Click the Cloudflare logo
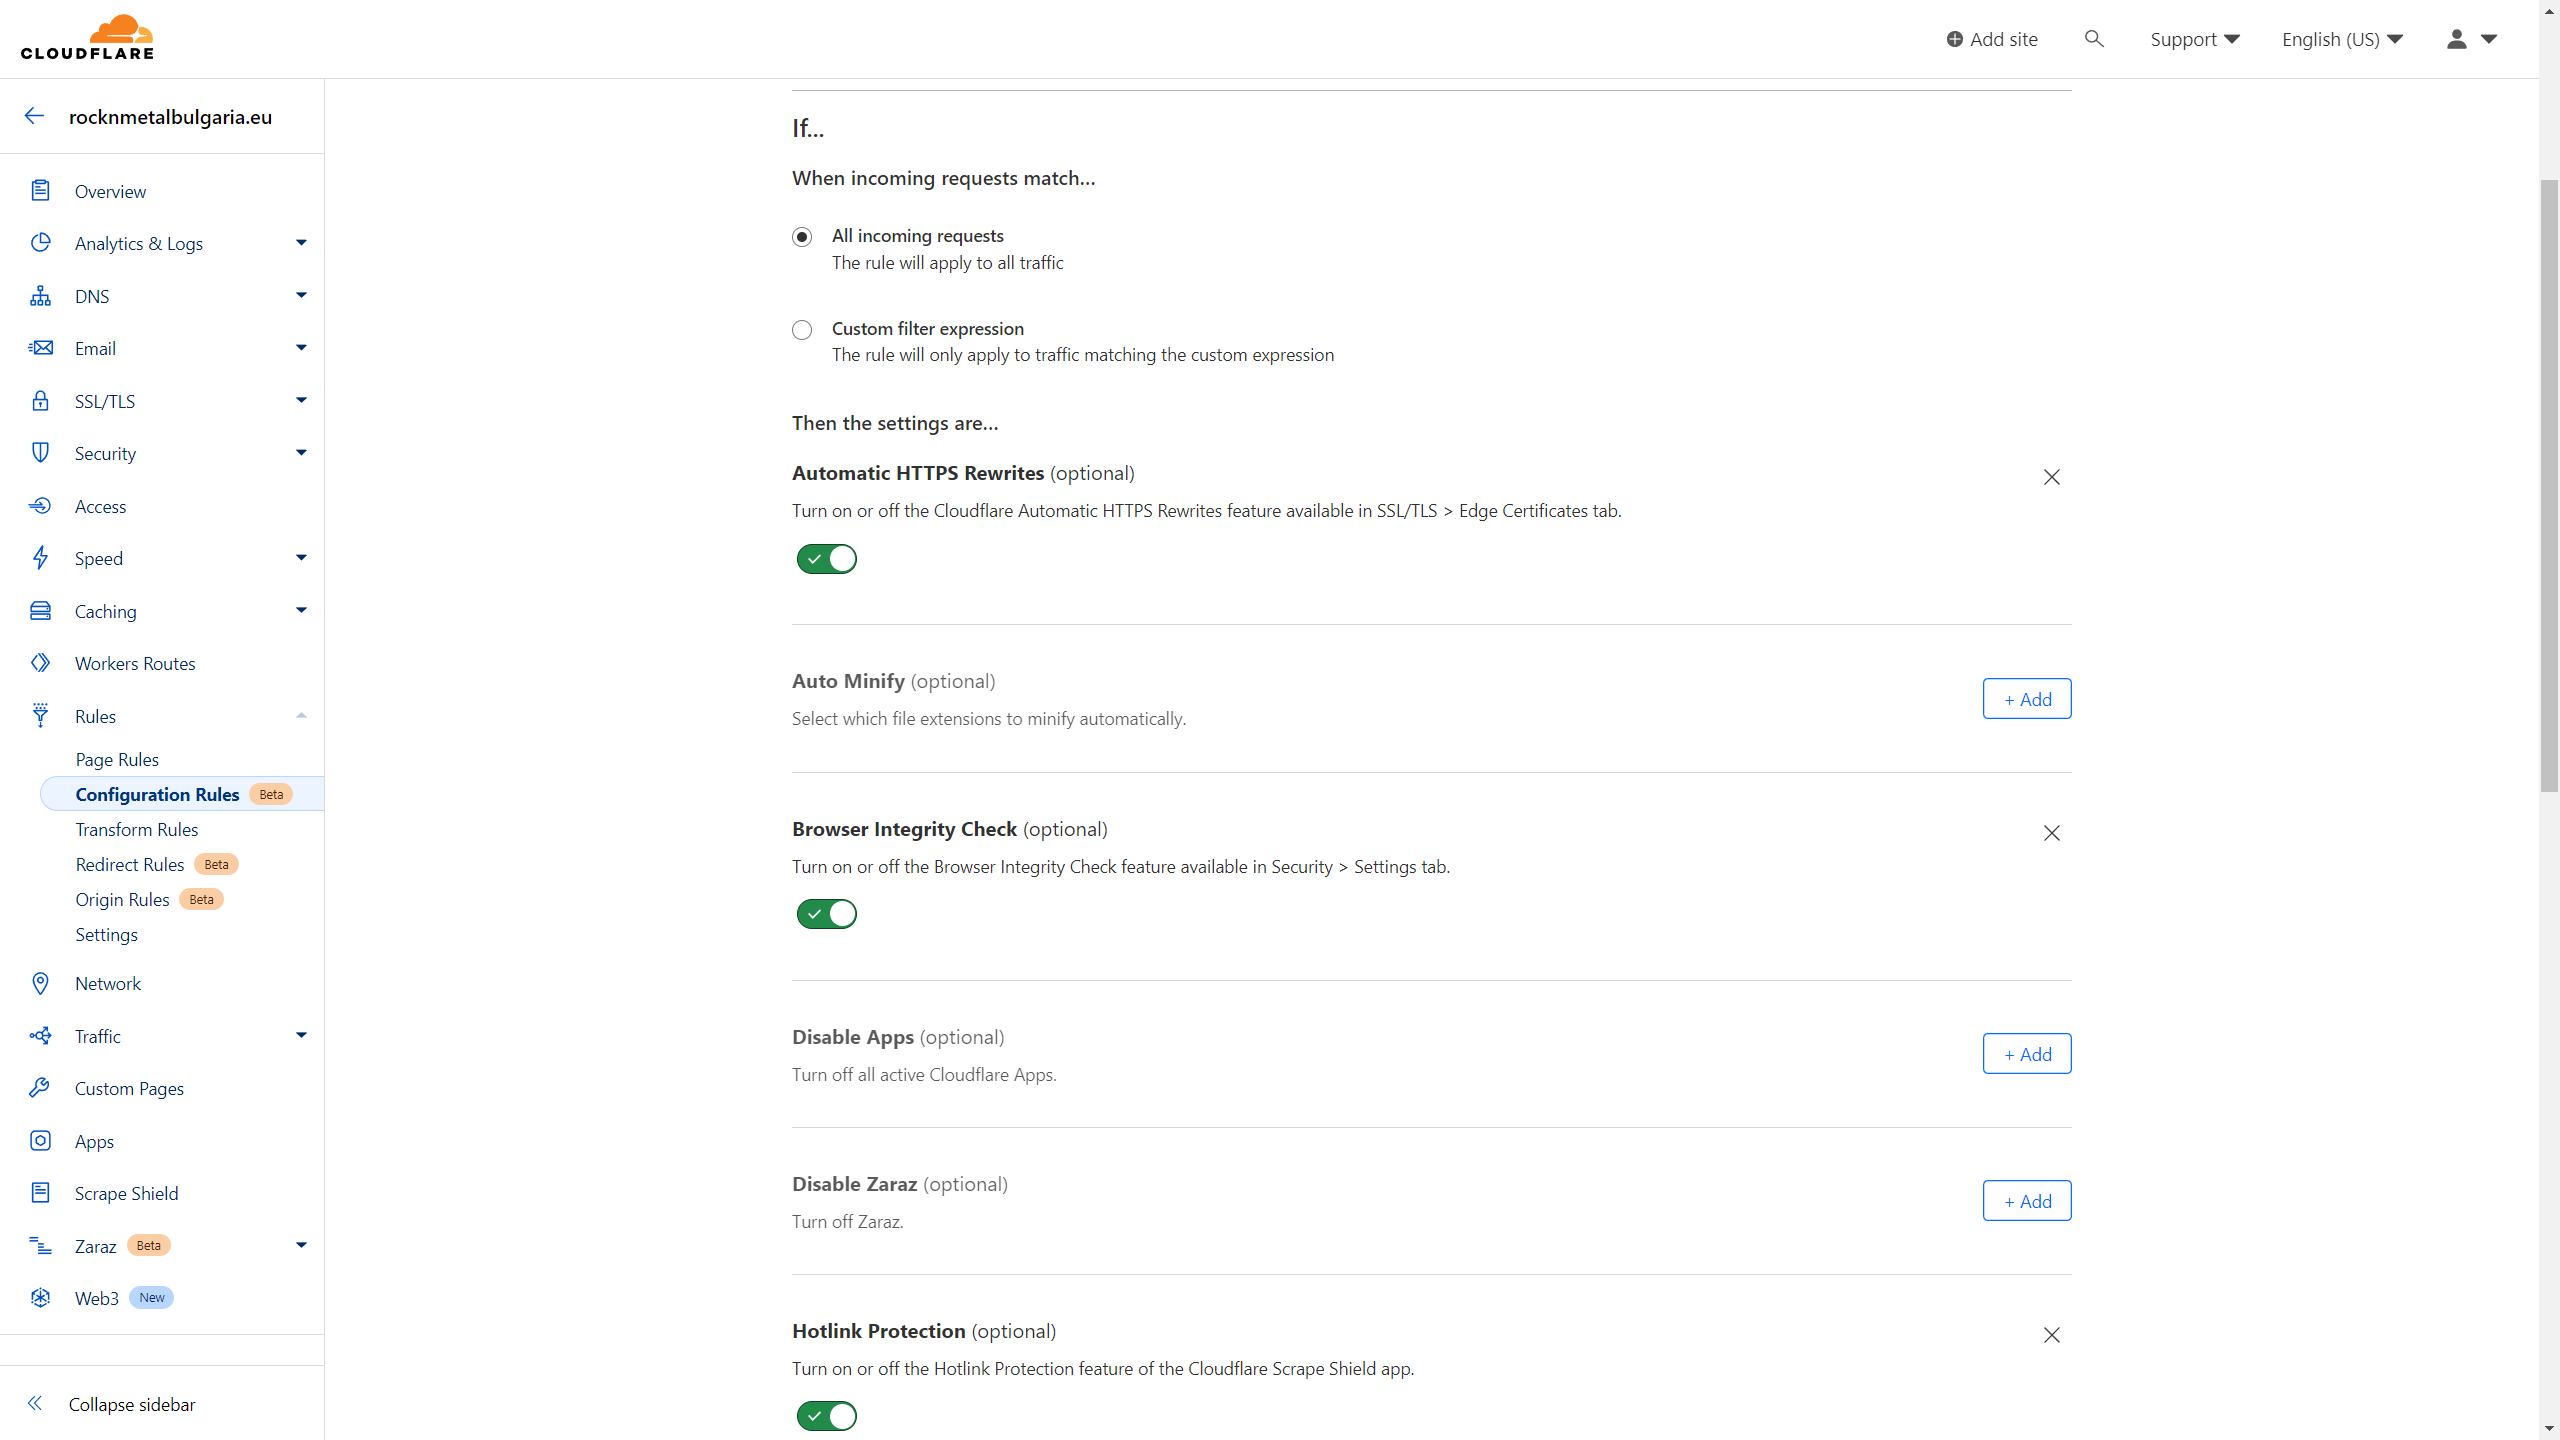Viewport: 2560px width, 1440px height. [88, 36]
